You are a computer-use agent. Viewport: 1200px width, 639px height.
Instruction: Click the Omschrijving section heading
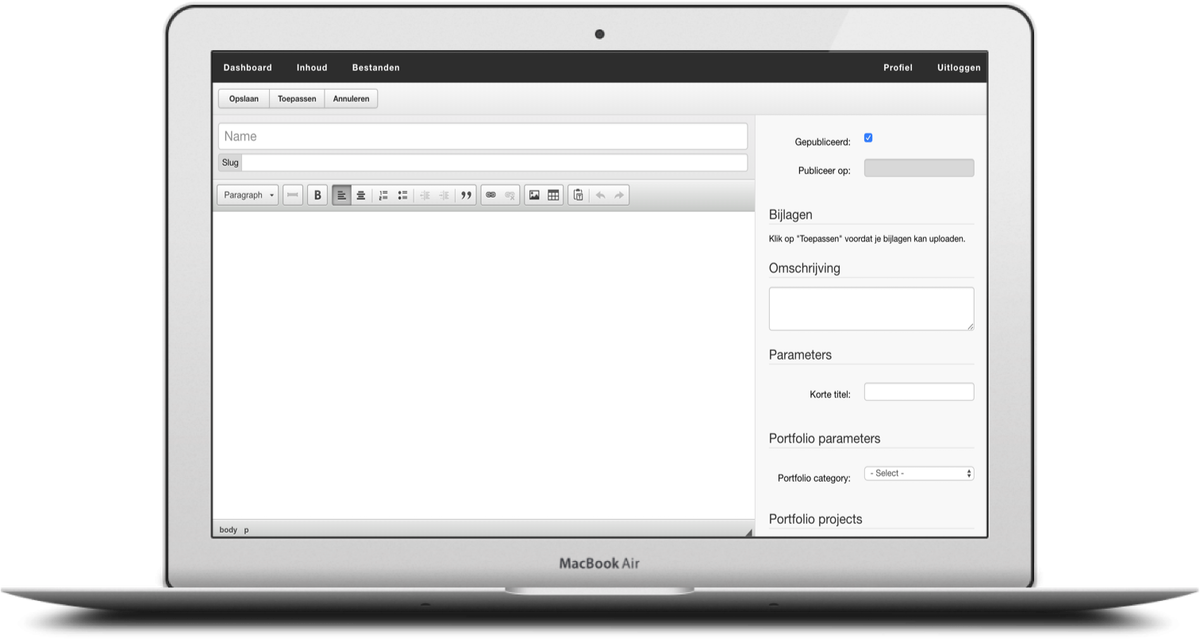805,268
